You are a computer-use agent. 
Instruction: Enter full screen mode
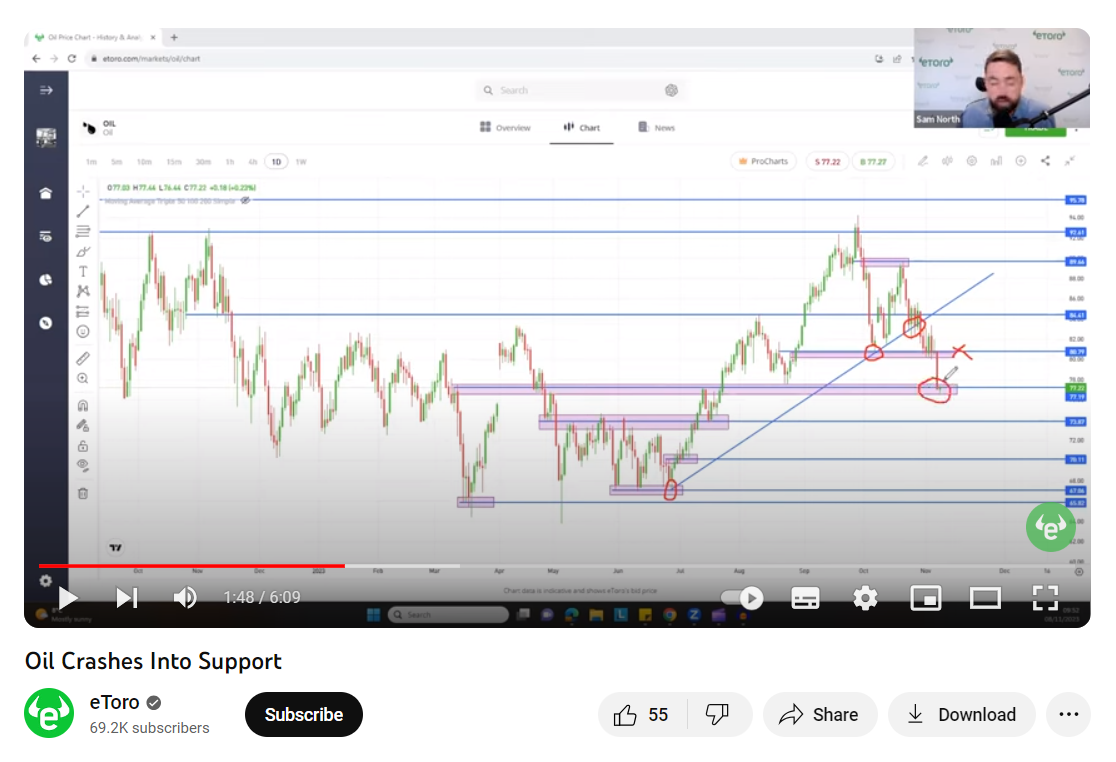1045,598
